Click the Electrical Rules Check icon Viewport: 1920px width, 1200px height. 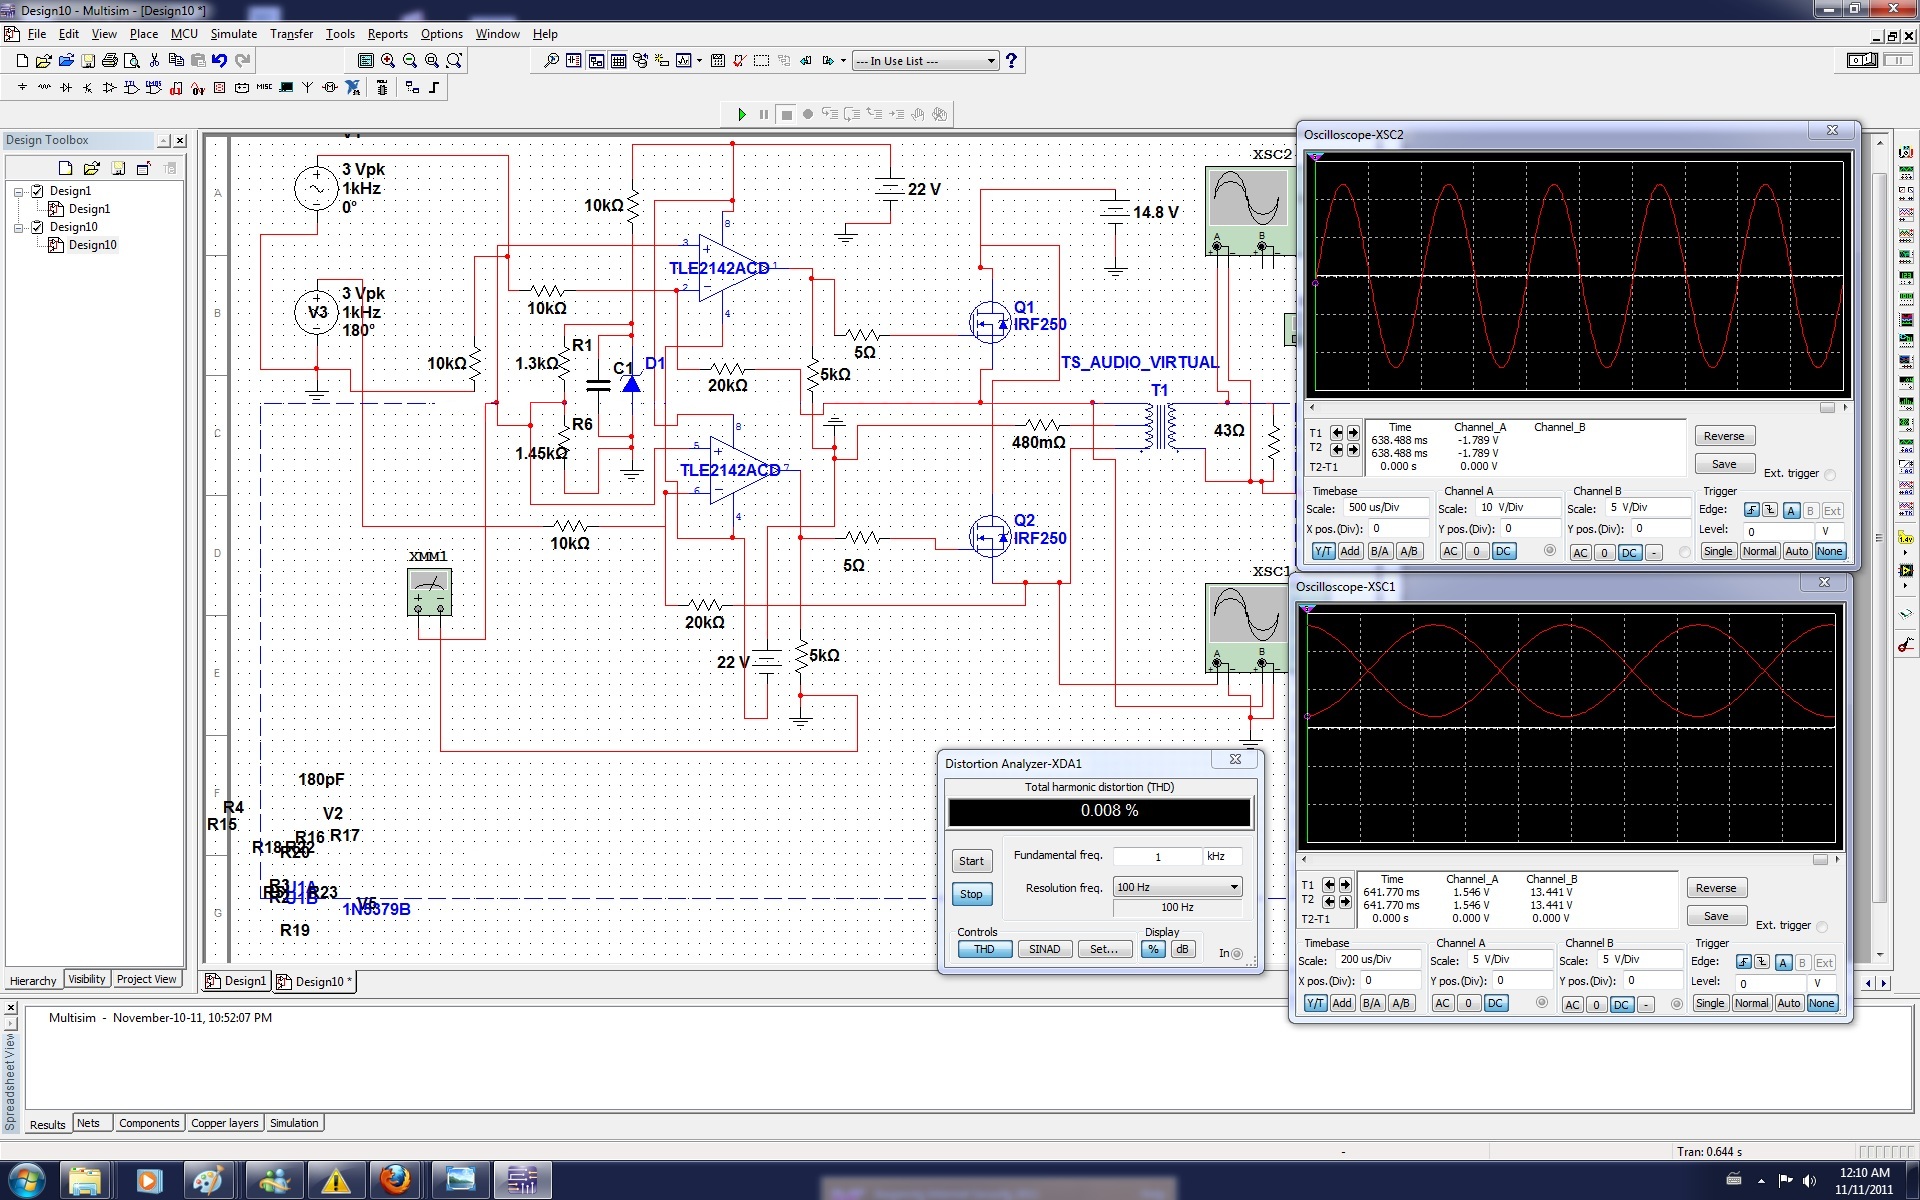tap(739, 61)
